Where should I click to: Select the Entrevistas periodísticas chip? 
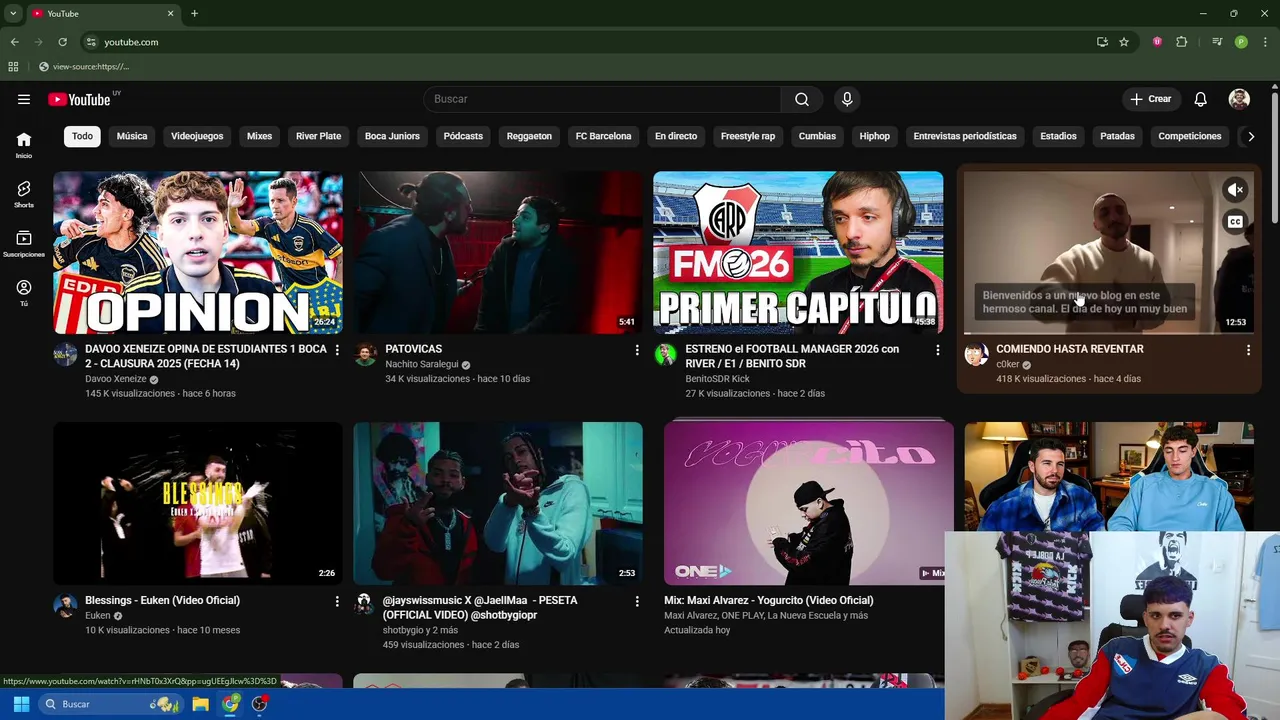pos(965,136)
